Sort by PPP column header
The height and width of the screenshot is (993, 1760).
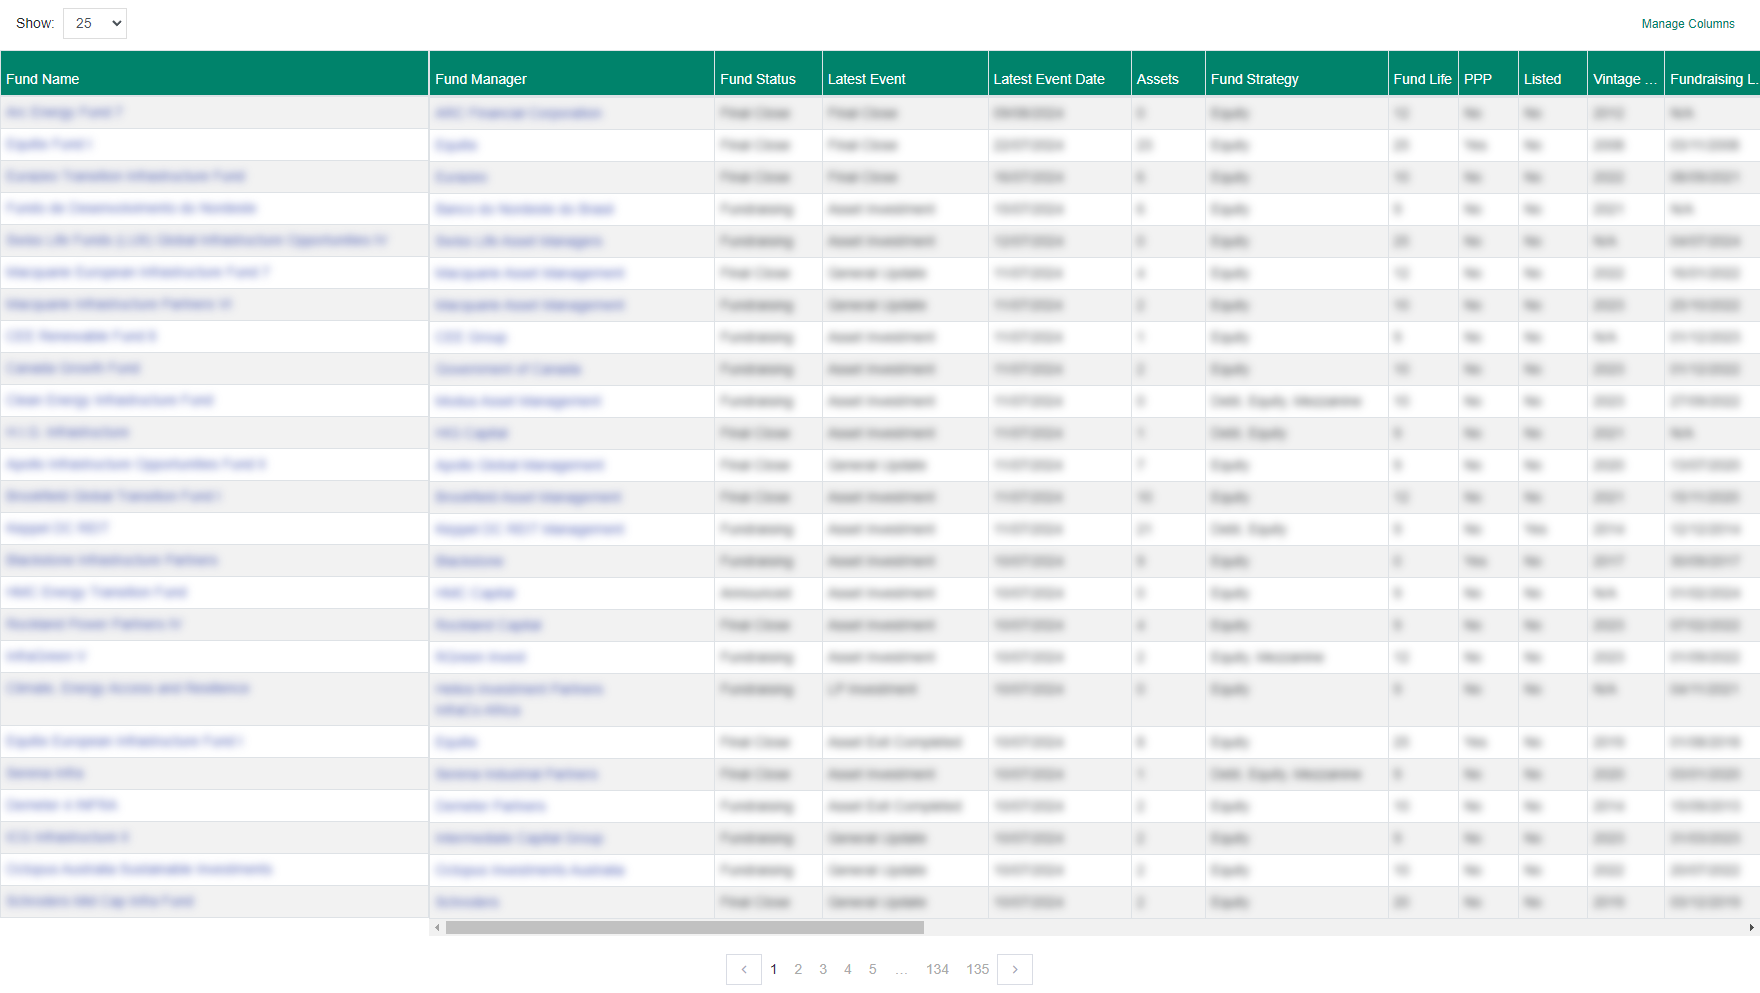[x=1477, y=79]
